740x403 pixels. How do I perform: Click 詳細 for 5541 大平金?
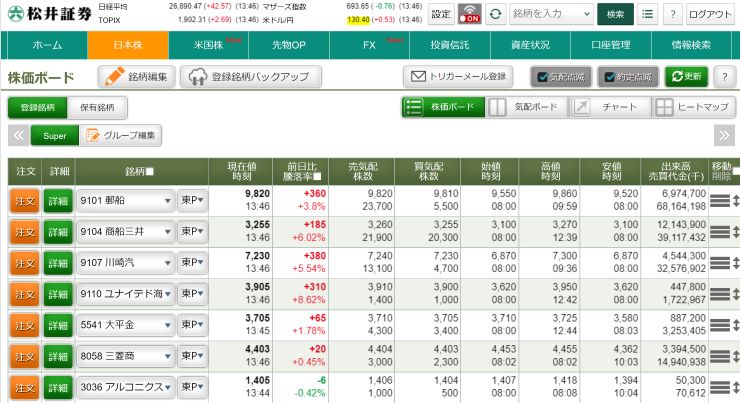click(58, 326)
